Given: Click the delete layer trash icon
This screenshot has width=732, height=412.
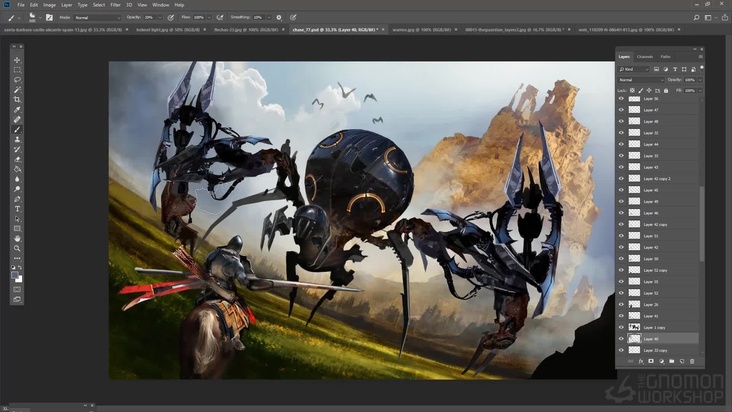Looking at the screenshot, I should (692, 361).
